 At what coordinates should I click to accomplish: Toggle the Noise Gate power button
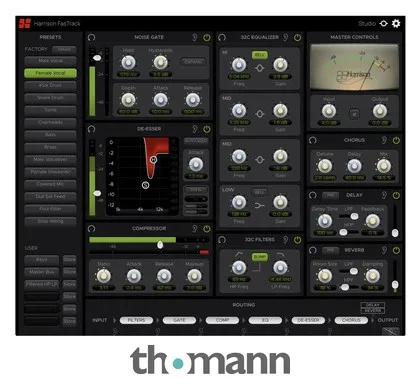pyautogui.click(x=207, y=37)
